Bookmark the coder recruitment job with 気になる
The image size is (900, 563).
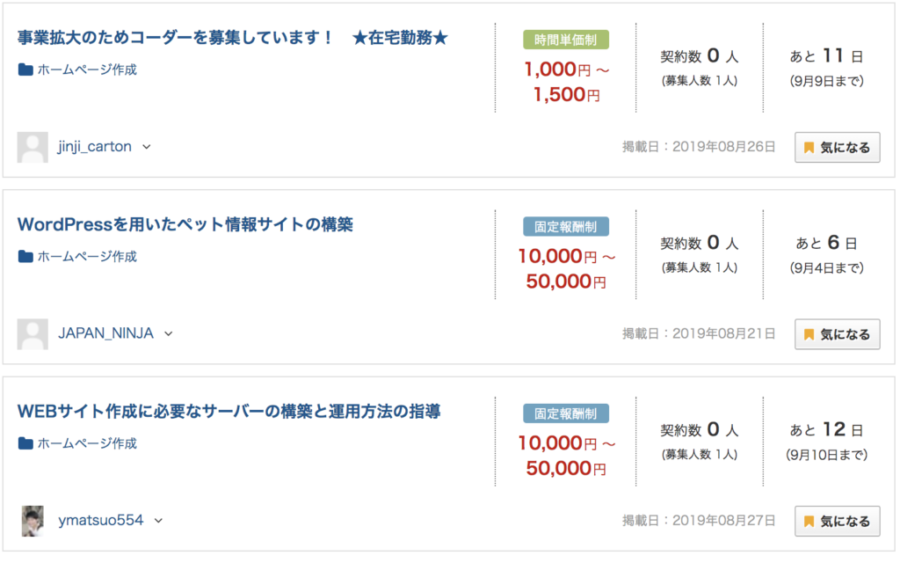837,147
